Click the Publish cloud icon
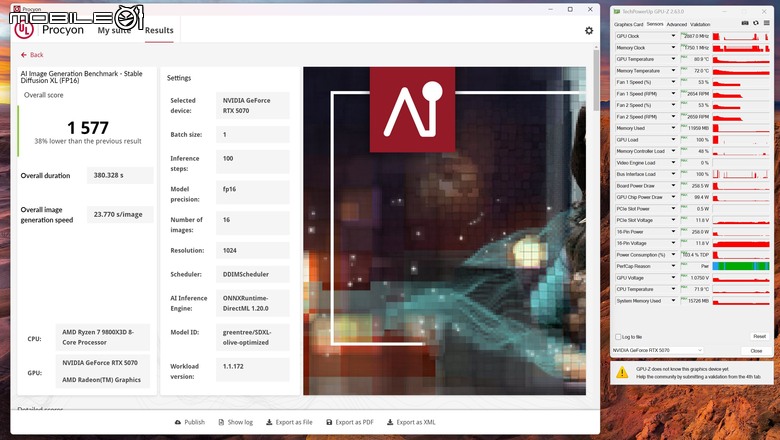This screenshot has width=780, height=440. (x=178, y=422)
